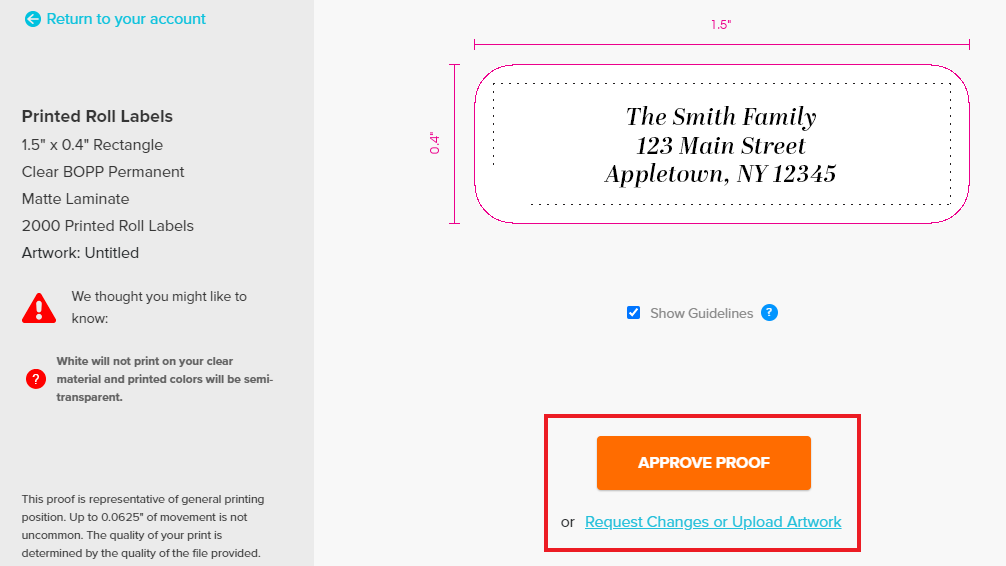1006x566 pixels.
Task: Open Request Changes or Upload Artwork link
Action: point(713,522)
